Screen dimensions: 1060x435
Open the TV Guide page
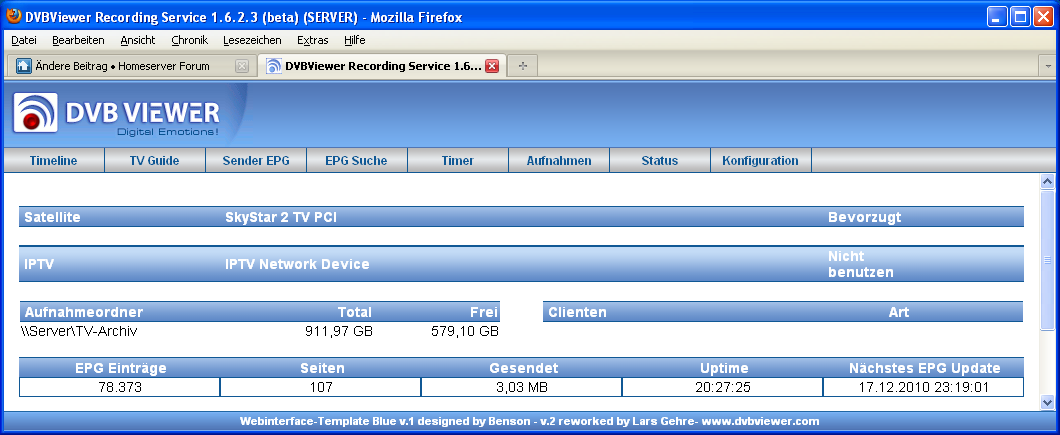point(154,160)
